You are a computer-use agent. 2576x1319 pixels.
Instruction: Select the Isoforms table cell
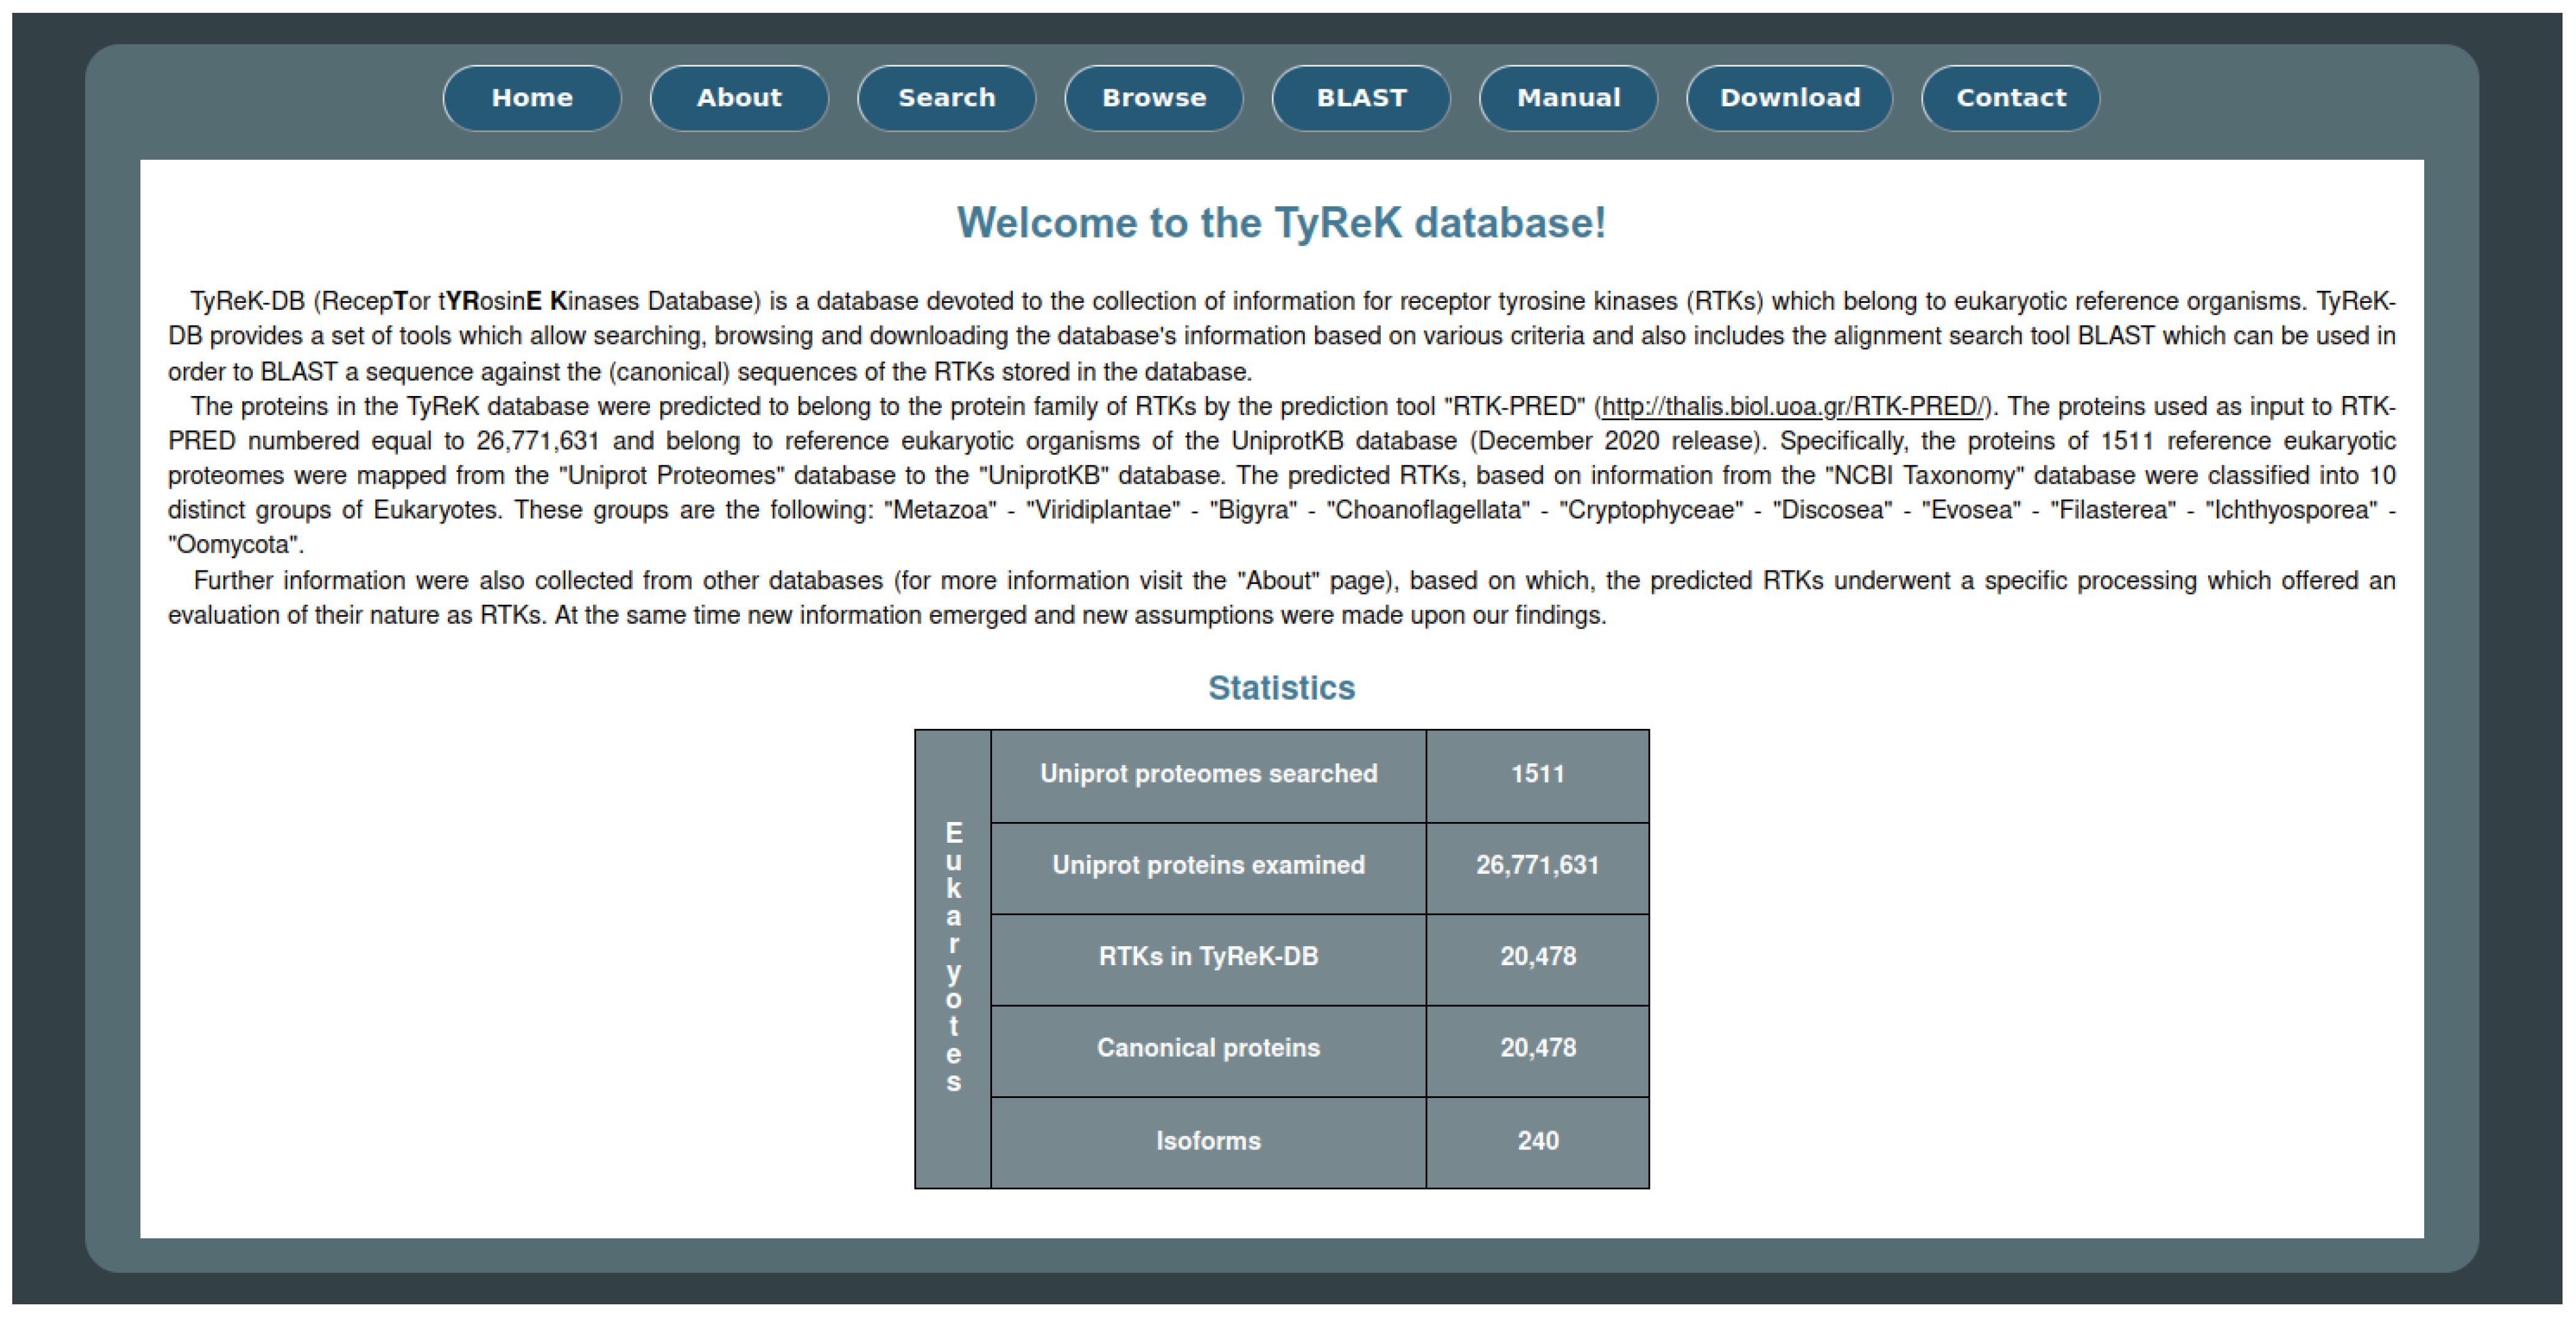pos(1208,1142)
